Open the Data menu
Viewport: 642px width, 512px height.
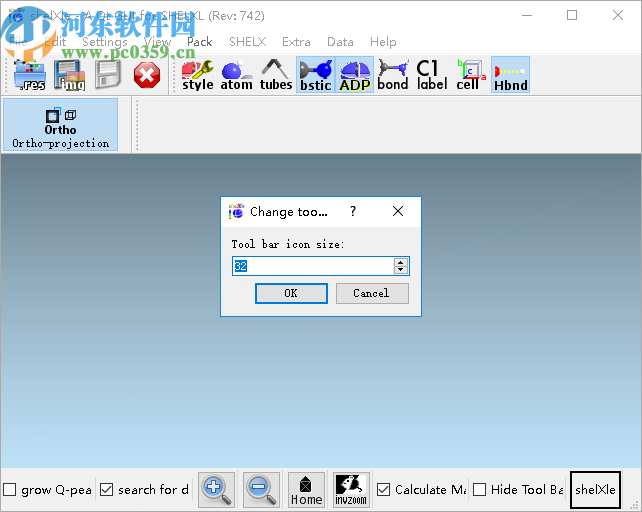[x=340, y=42]
